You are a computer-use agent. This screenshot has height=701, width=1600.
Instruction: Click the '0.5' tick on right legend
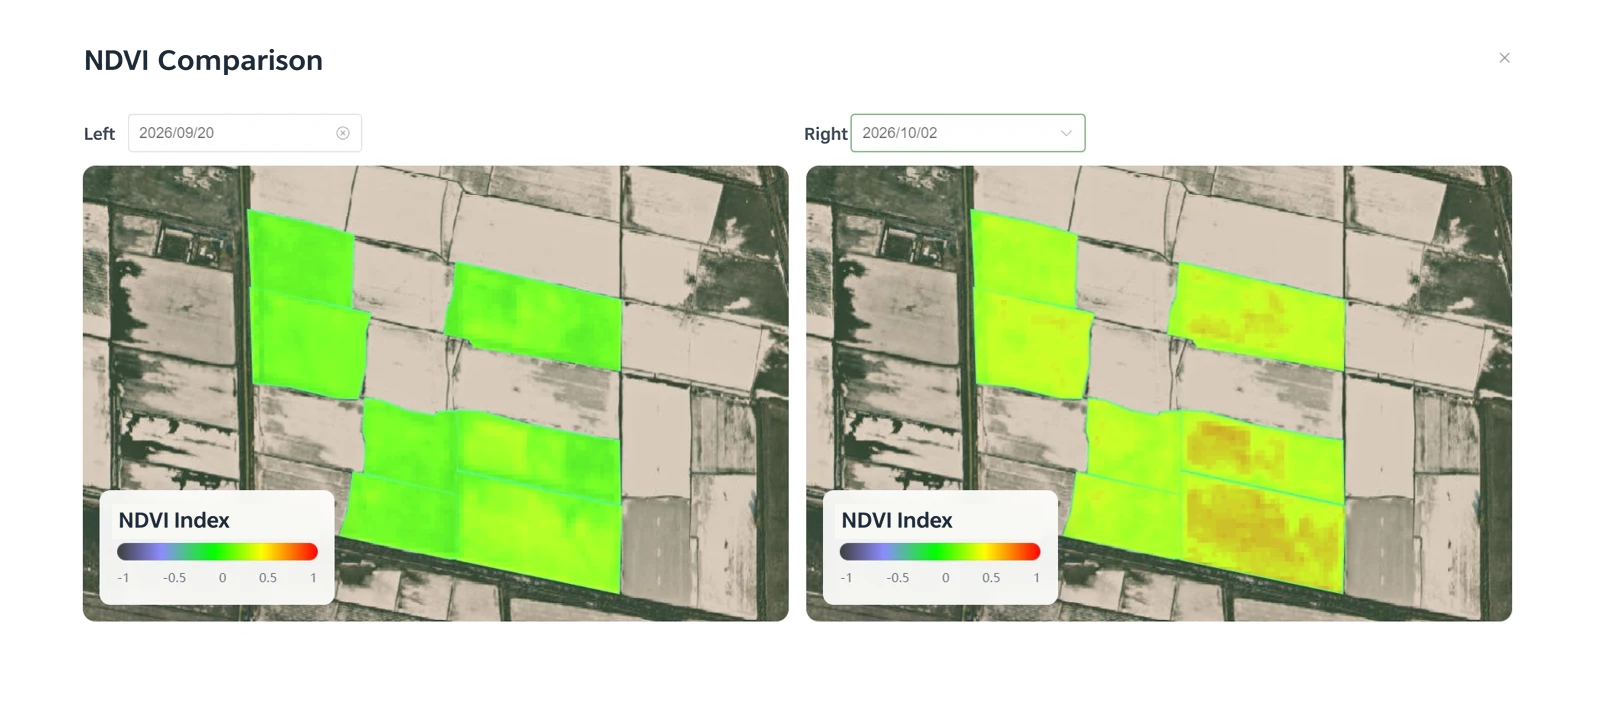(x=991, y=578)
